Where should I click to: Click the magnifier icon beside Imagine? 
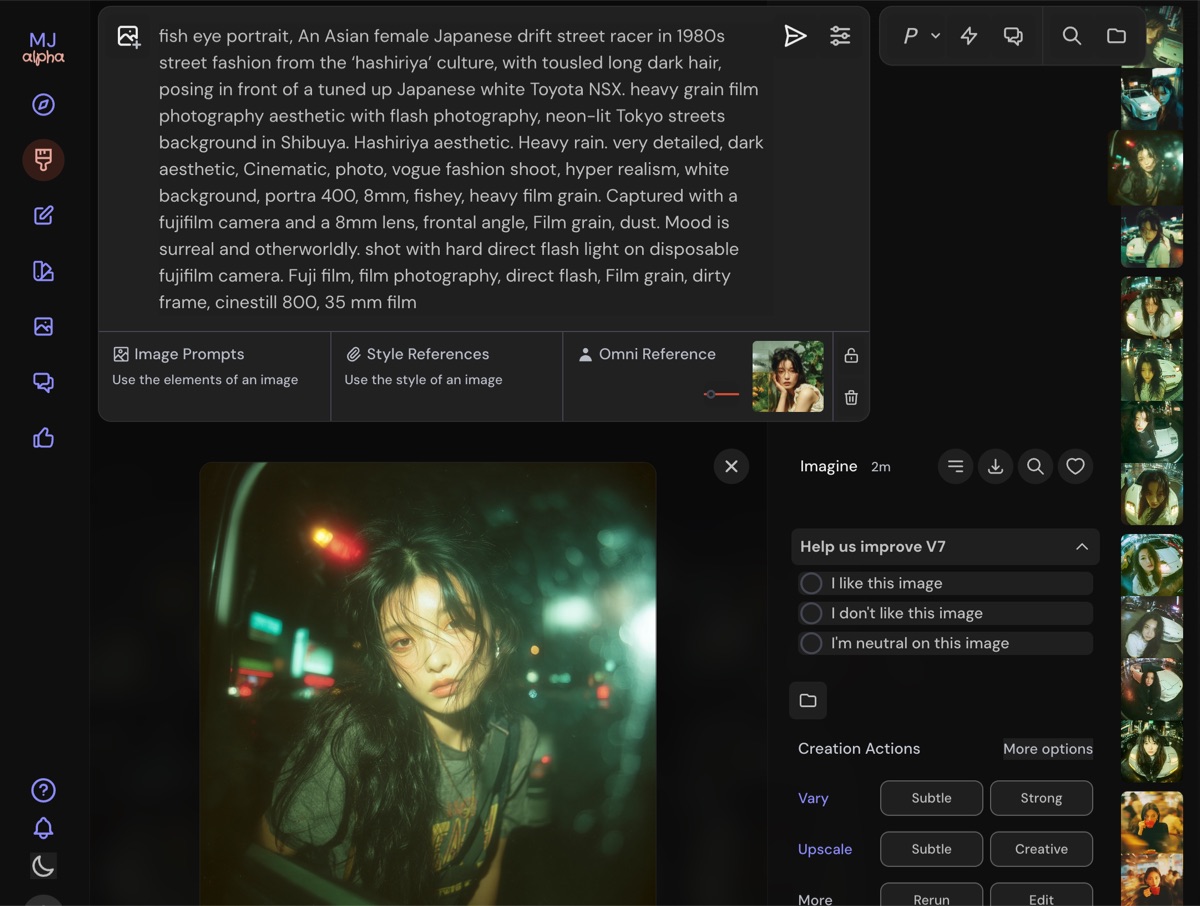[1035, 466]
